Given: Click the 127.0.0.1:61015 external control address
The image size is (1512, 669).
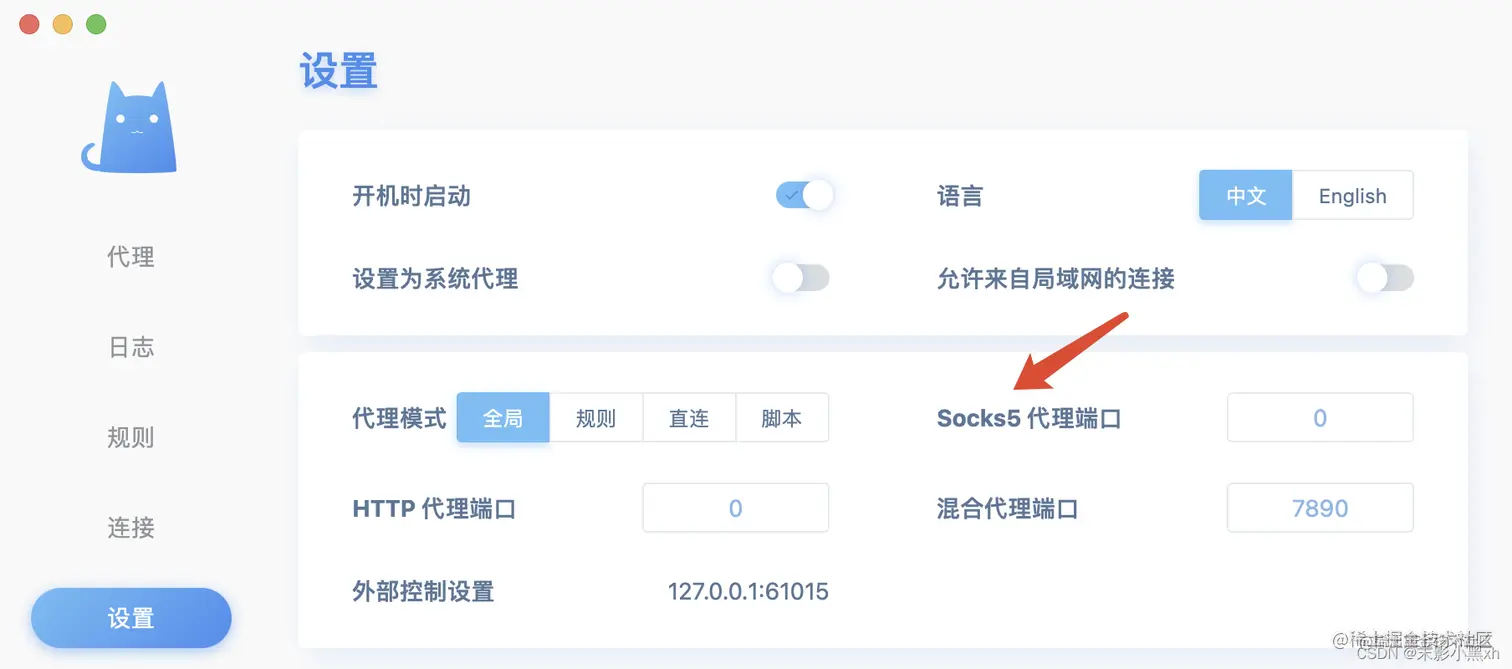Looking at the screenshot, I should [748, 591].
